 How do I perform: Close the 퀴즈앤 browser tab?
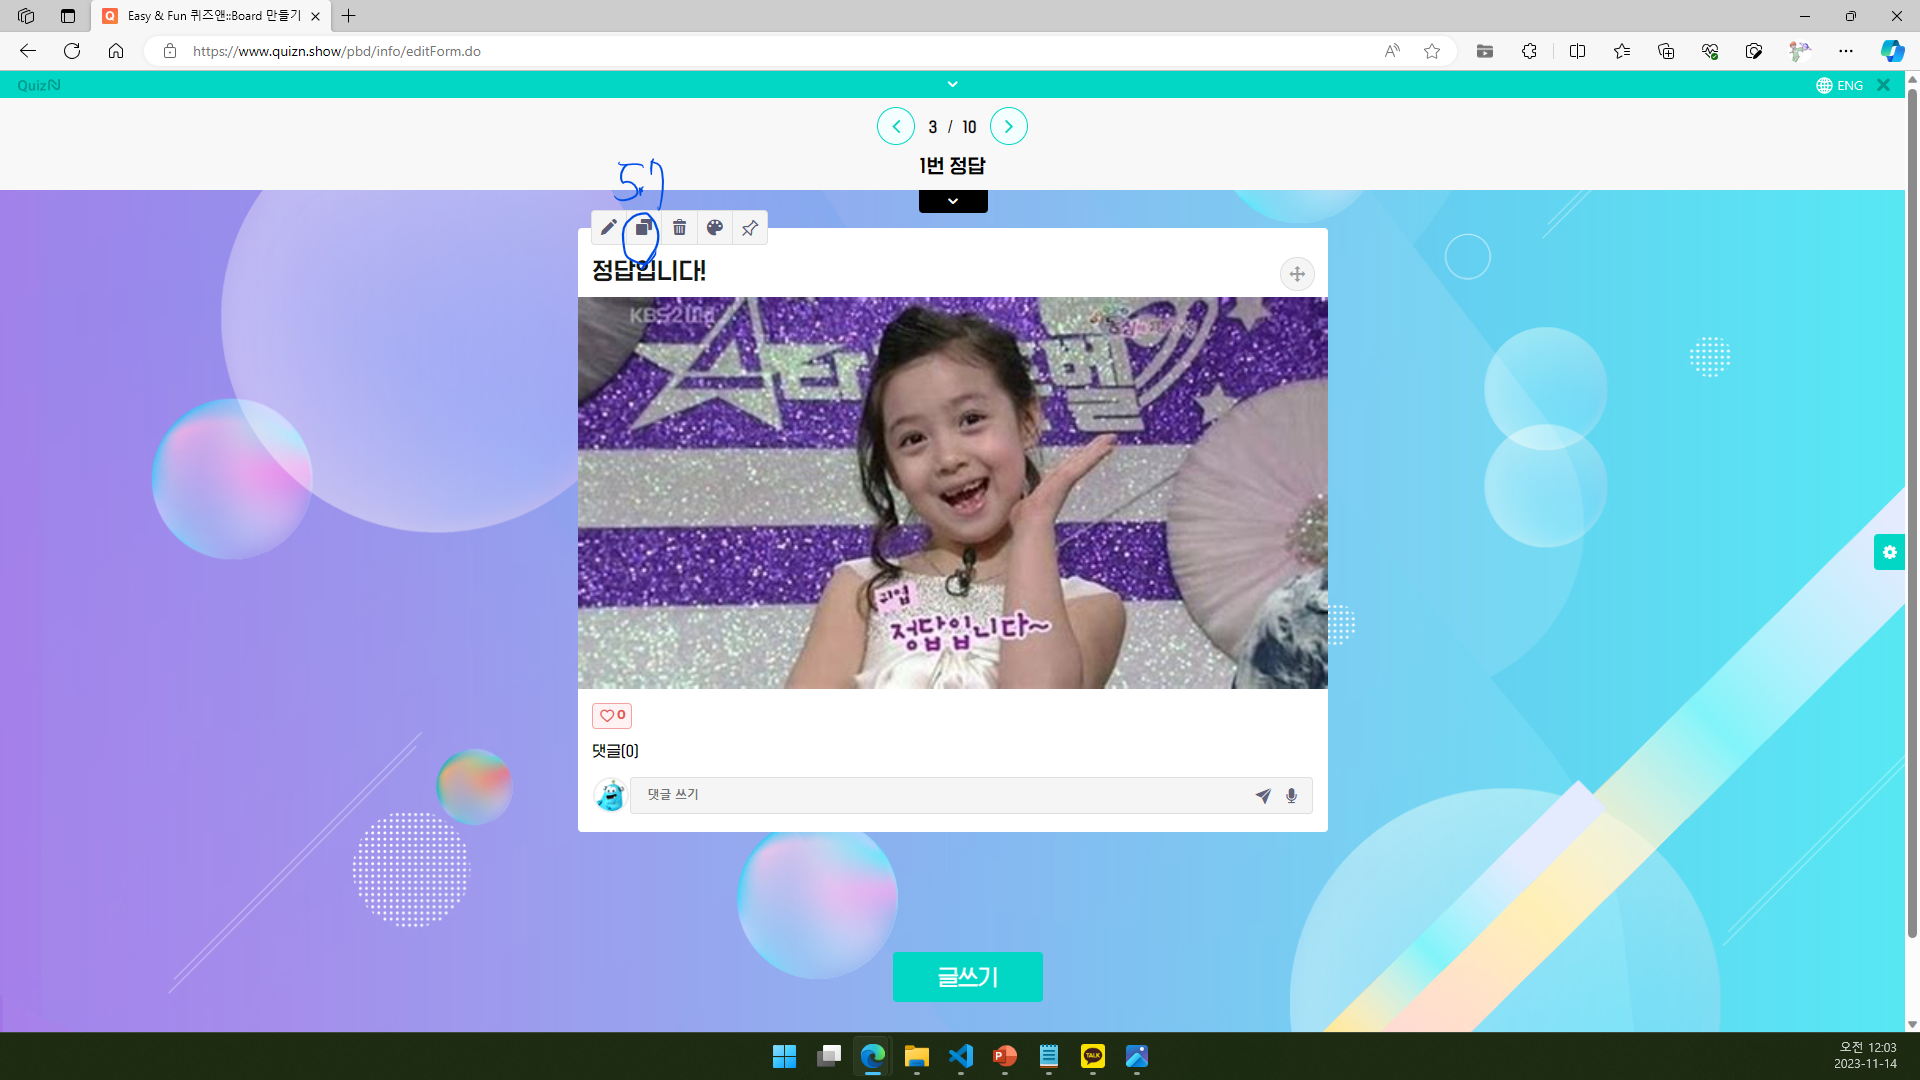315,16
